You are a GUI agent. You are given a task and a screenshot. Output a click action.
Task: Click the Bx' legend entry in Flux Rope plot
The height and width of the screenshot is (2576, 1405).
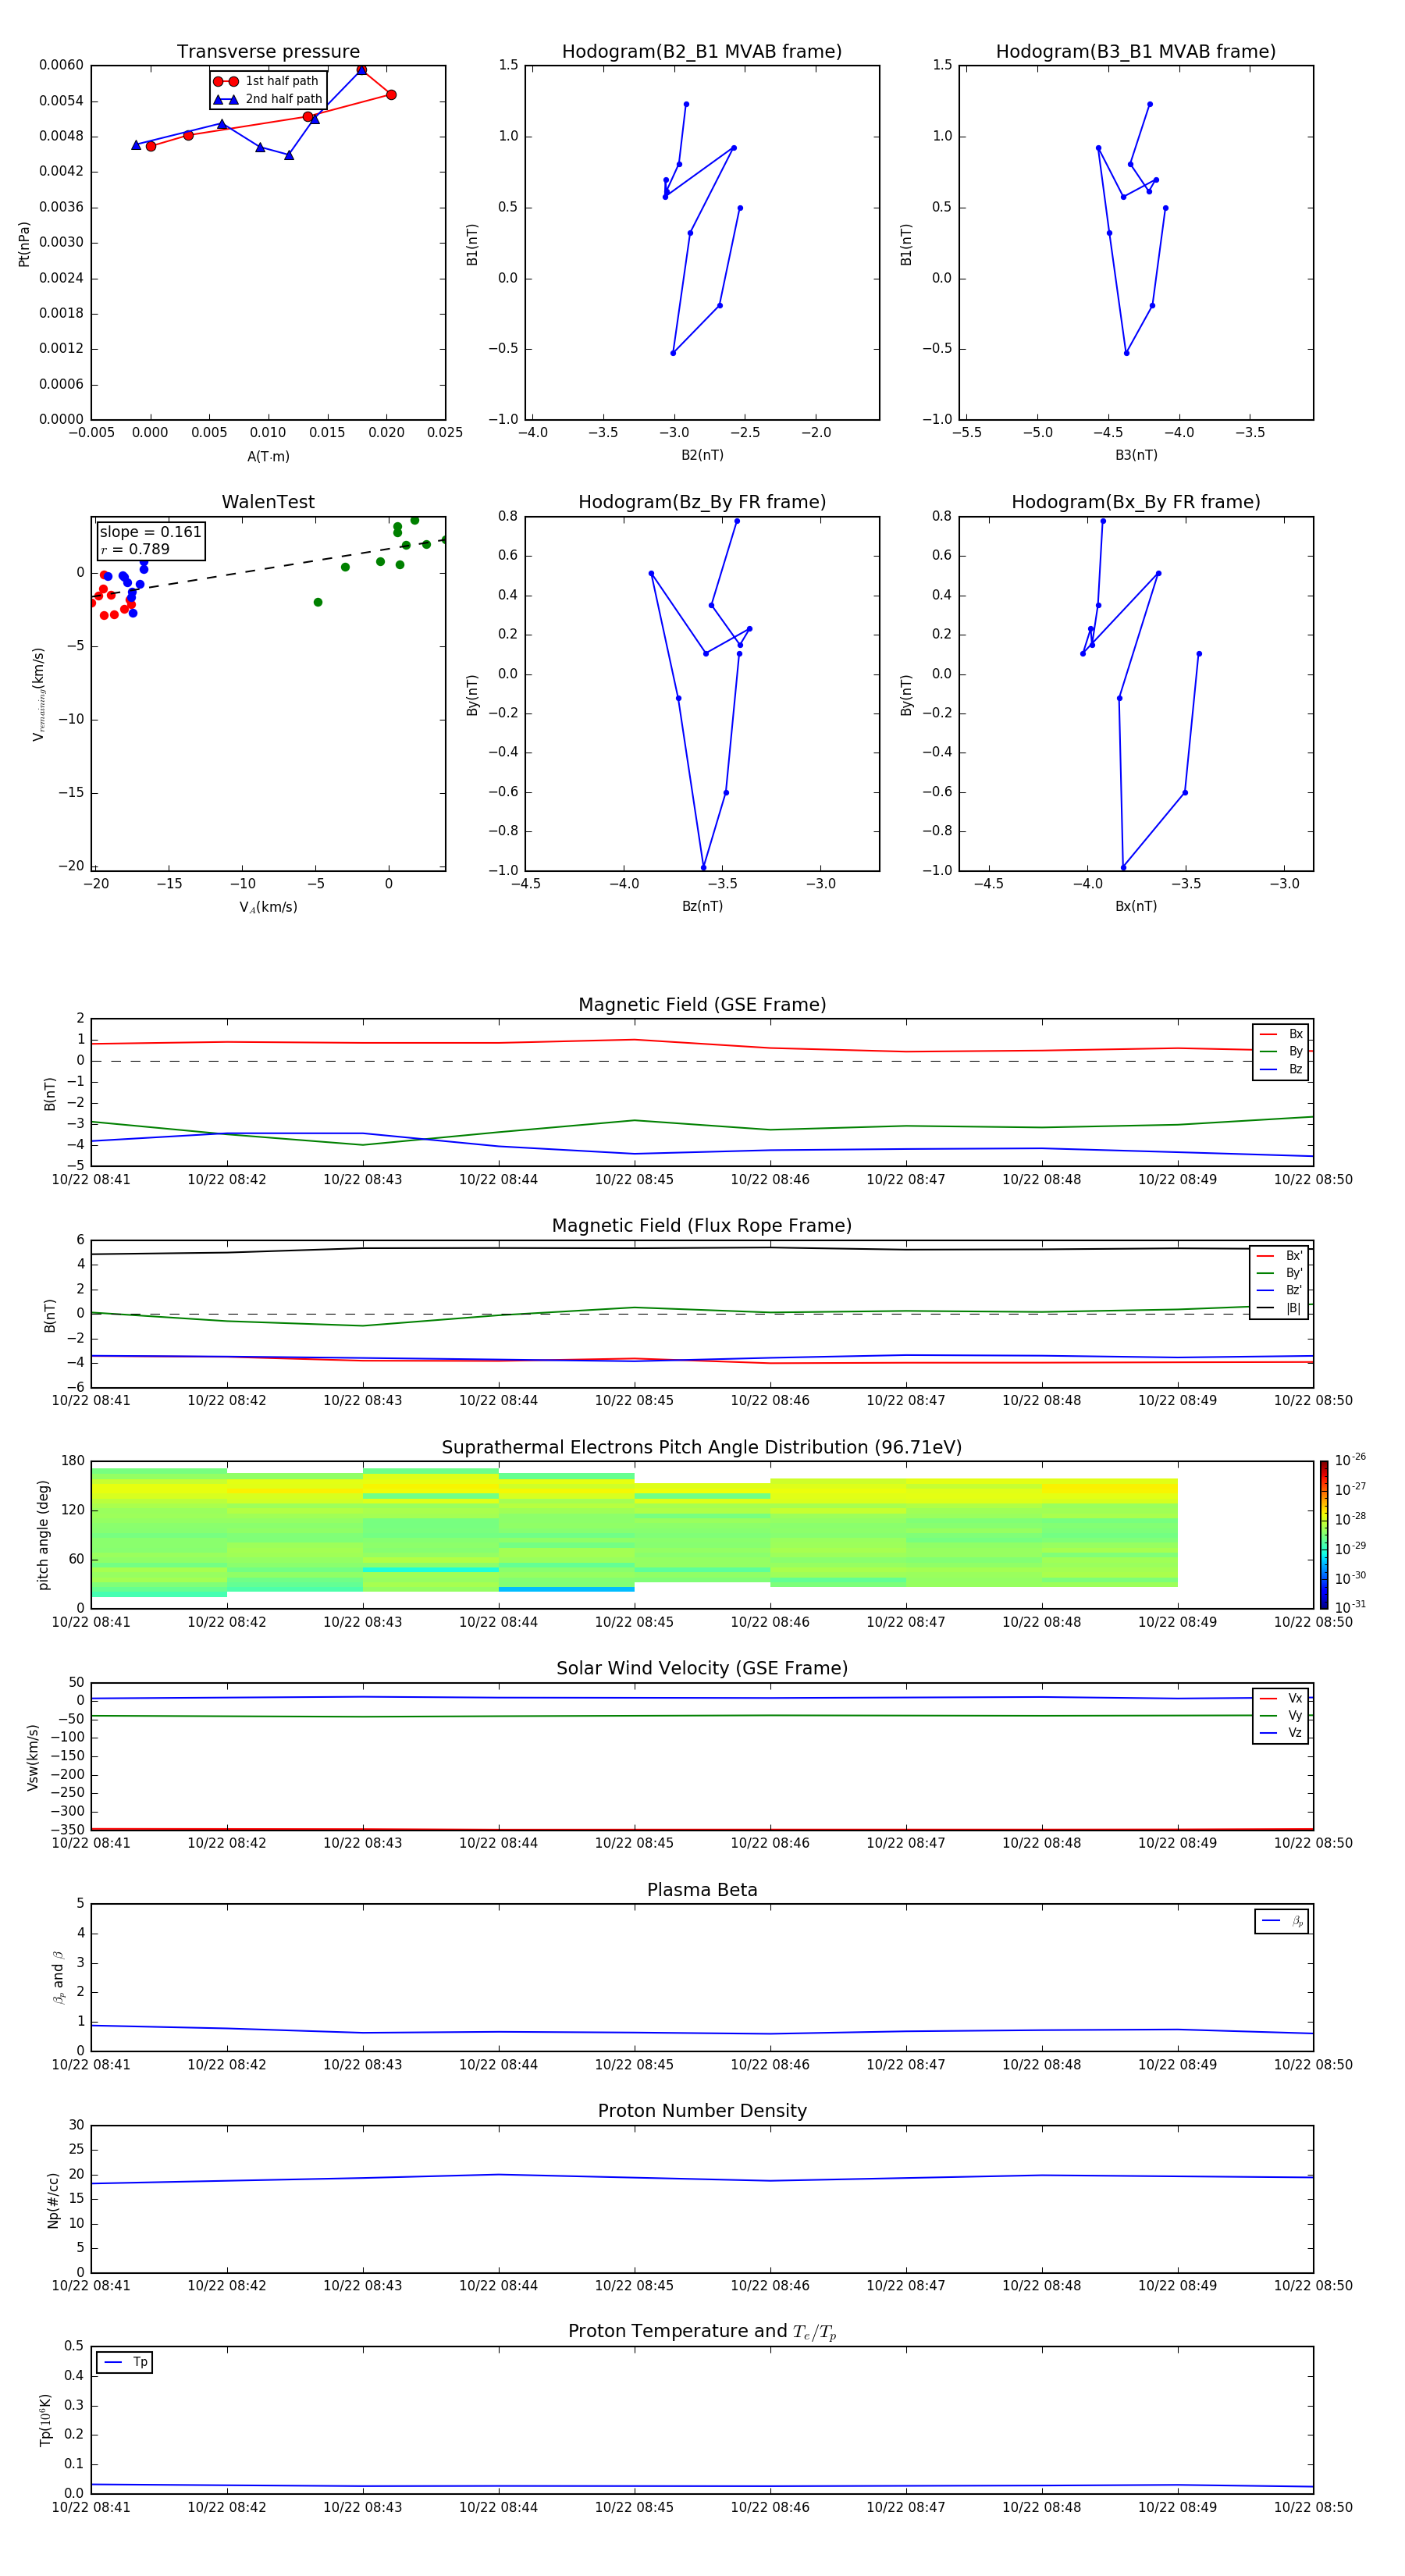click(1279, 1256)
